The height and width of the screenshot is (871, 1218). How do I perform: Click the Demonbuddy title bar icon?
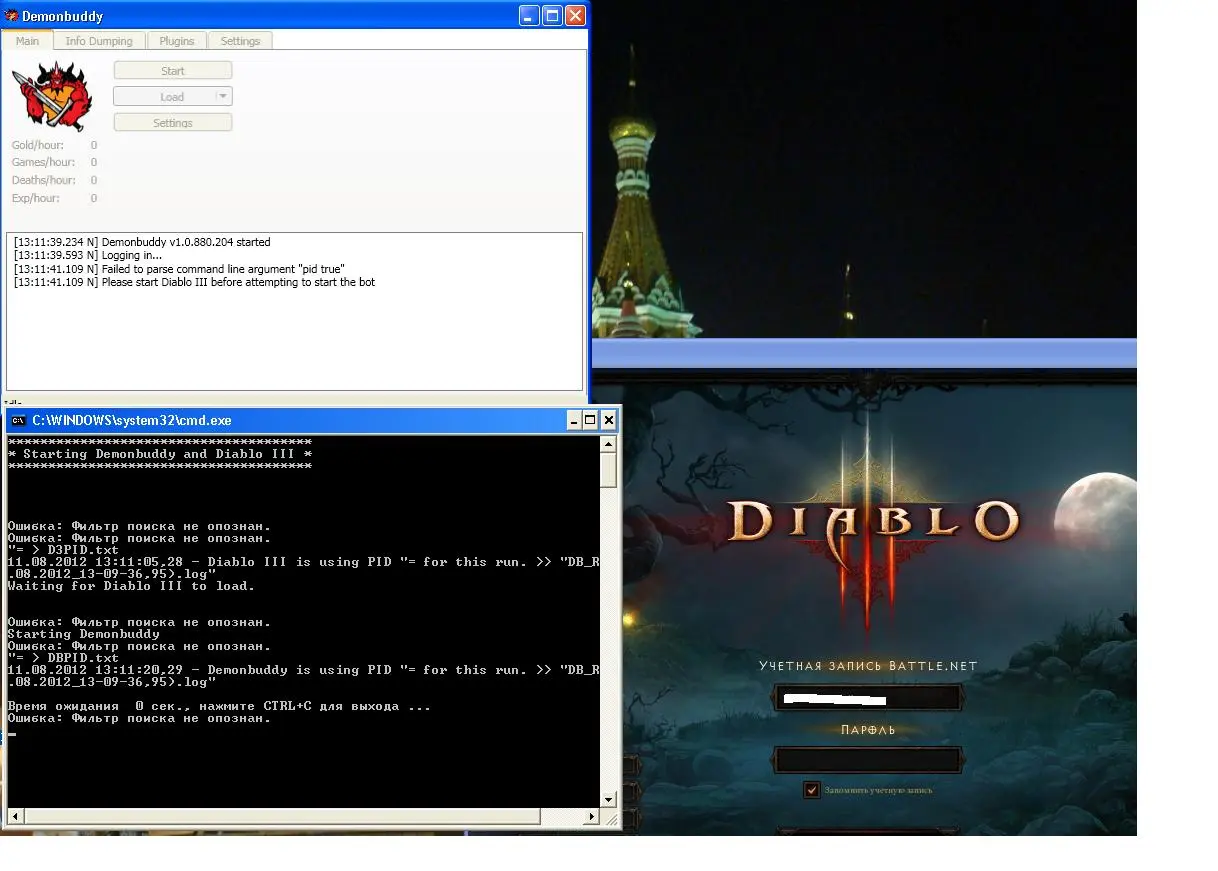click(11, 16)
